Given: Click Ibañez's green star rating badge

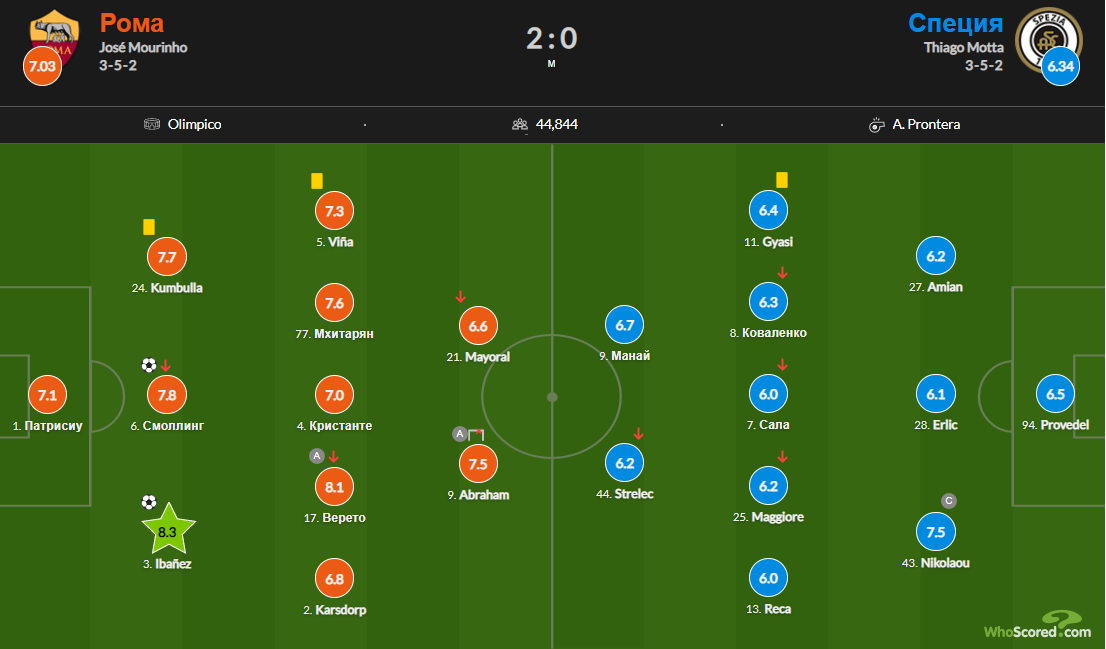Looking at the screenshot, I should 168,530.
